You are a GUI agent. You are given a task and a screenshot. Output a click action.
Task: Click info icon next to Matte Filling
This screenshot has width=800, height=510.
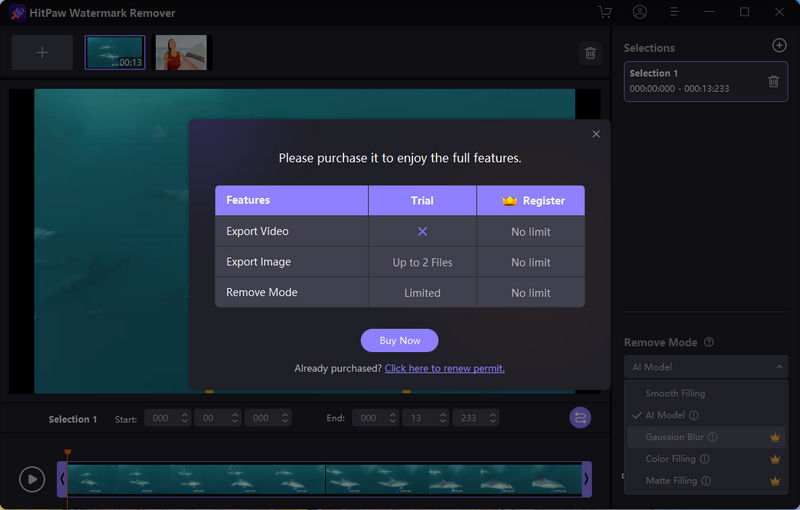click(x=706, y=480)
